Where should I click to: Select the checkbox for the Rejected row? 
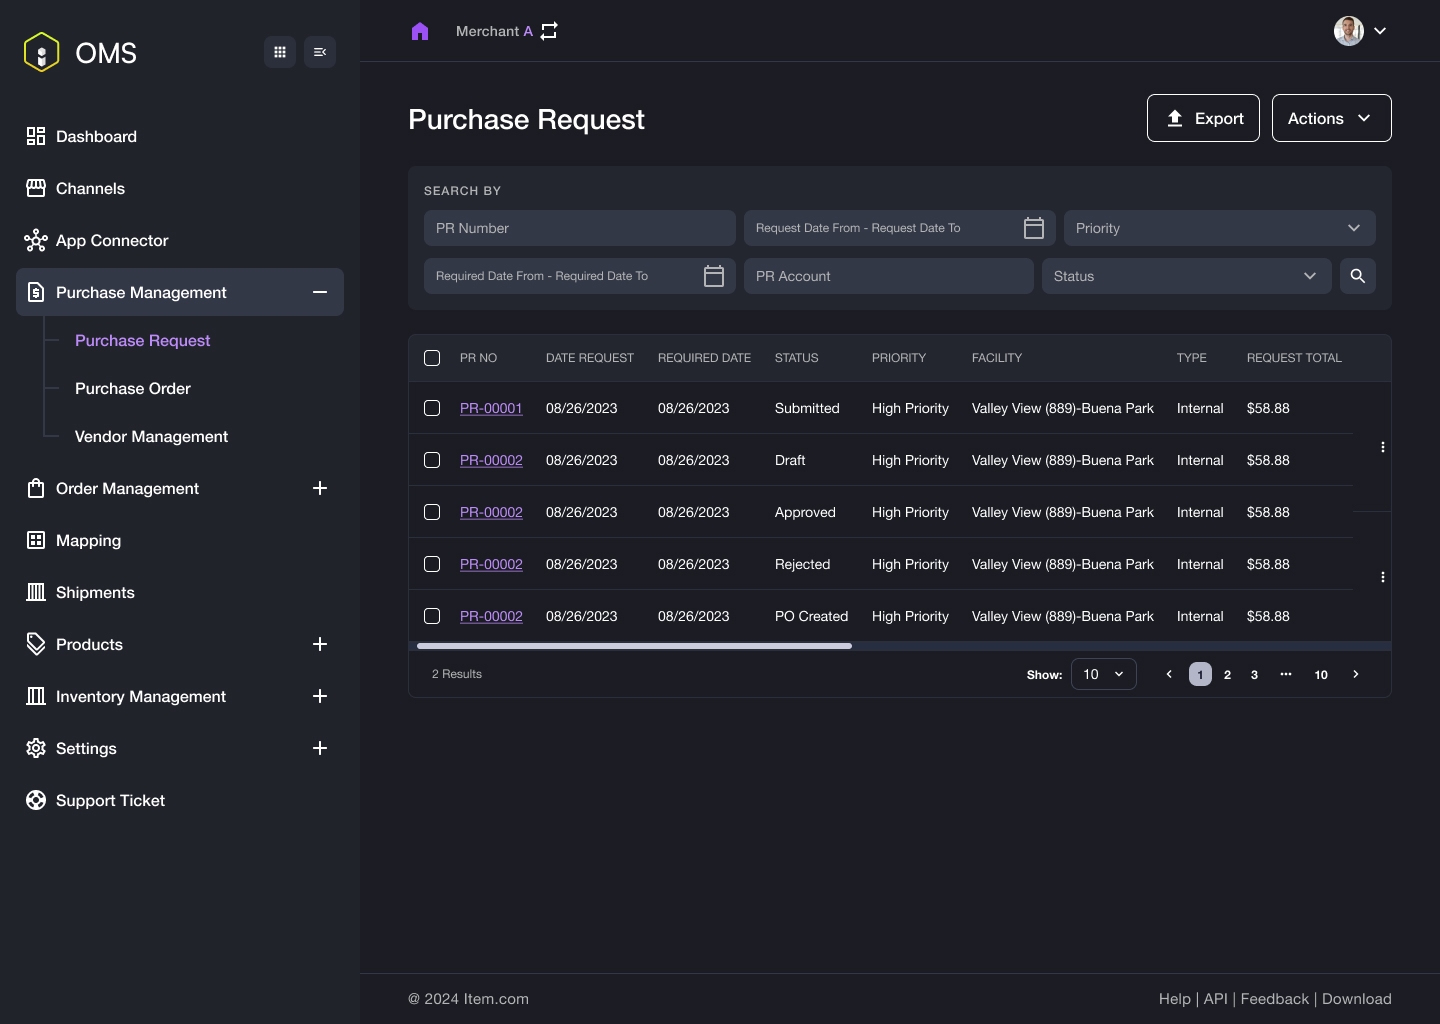[x=432, y=564]
